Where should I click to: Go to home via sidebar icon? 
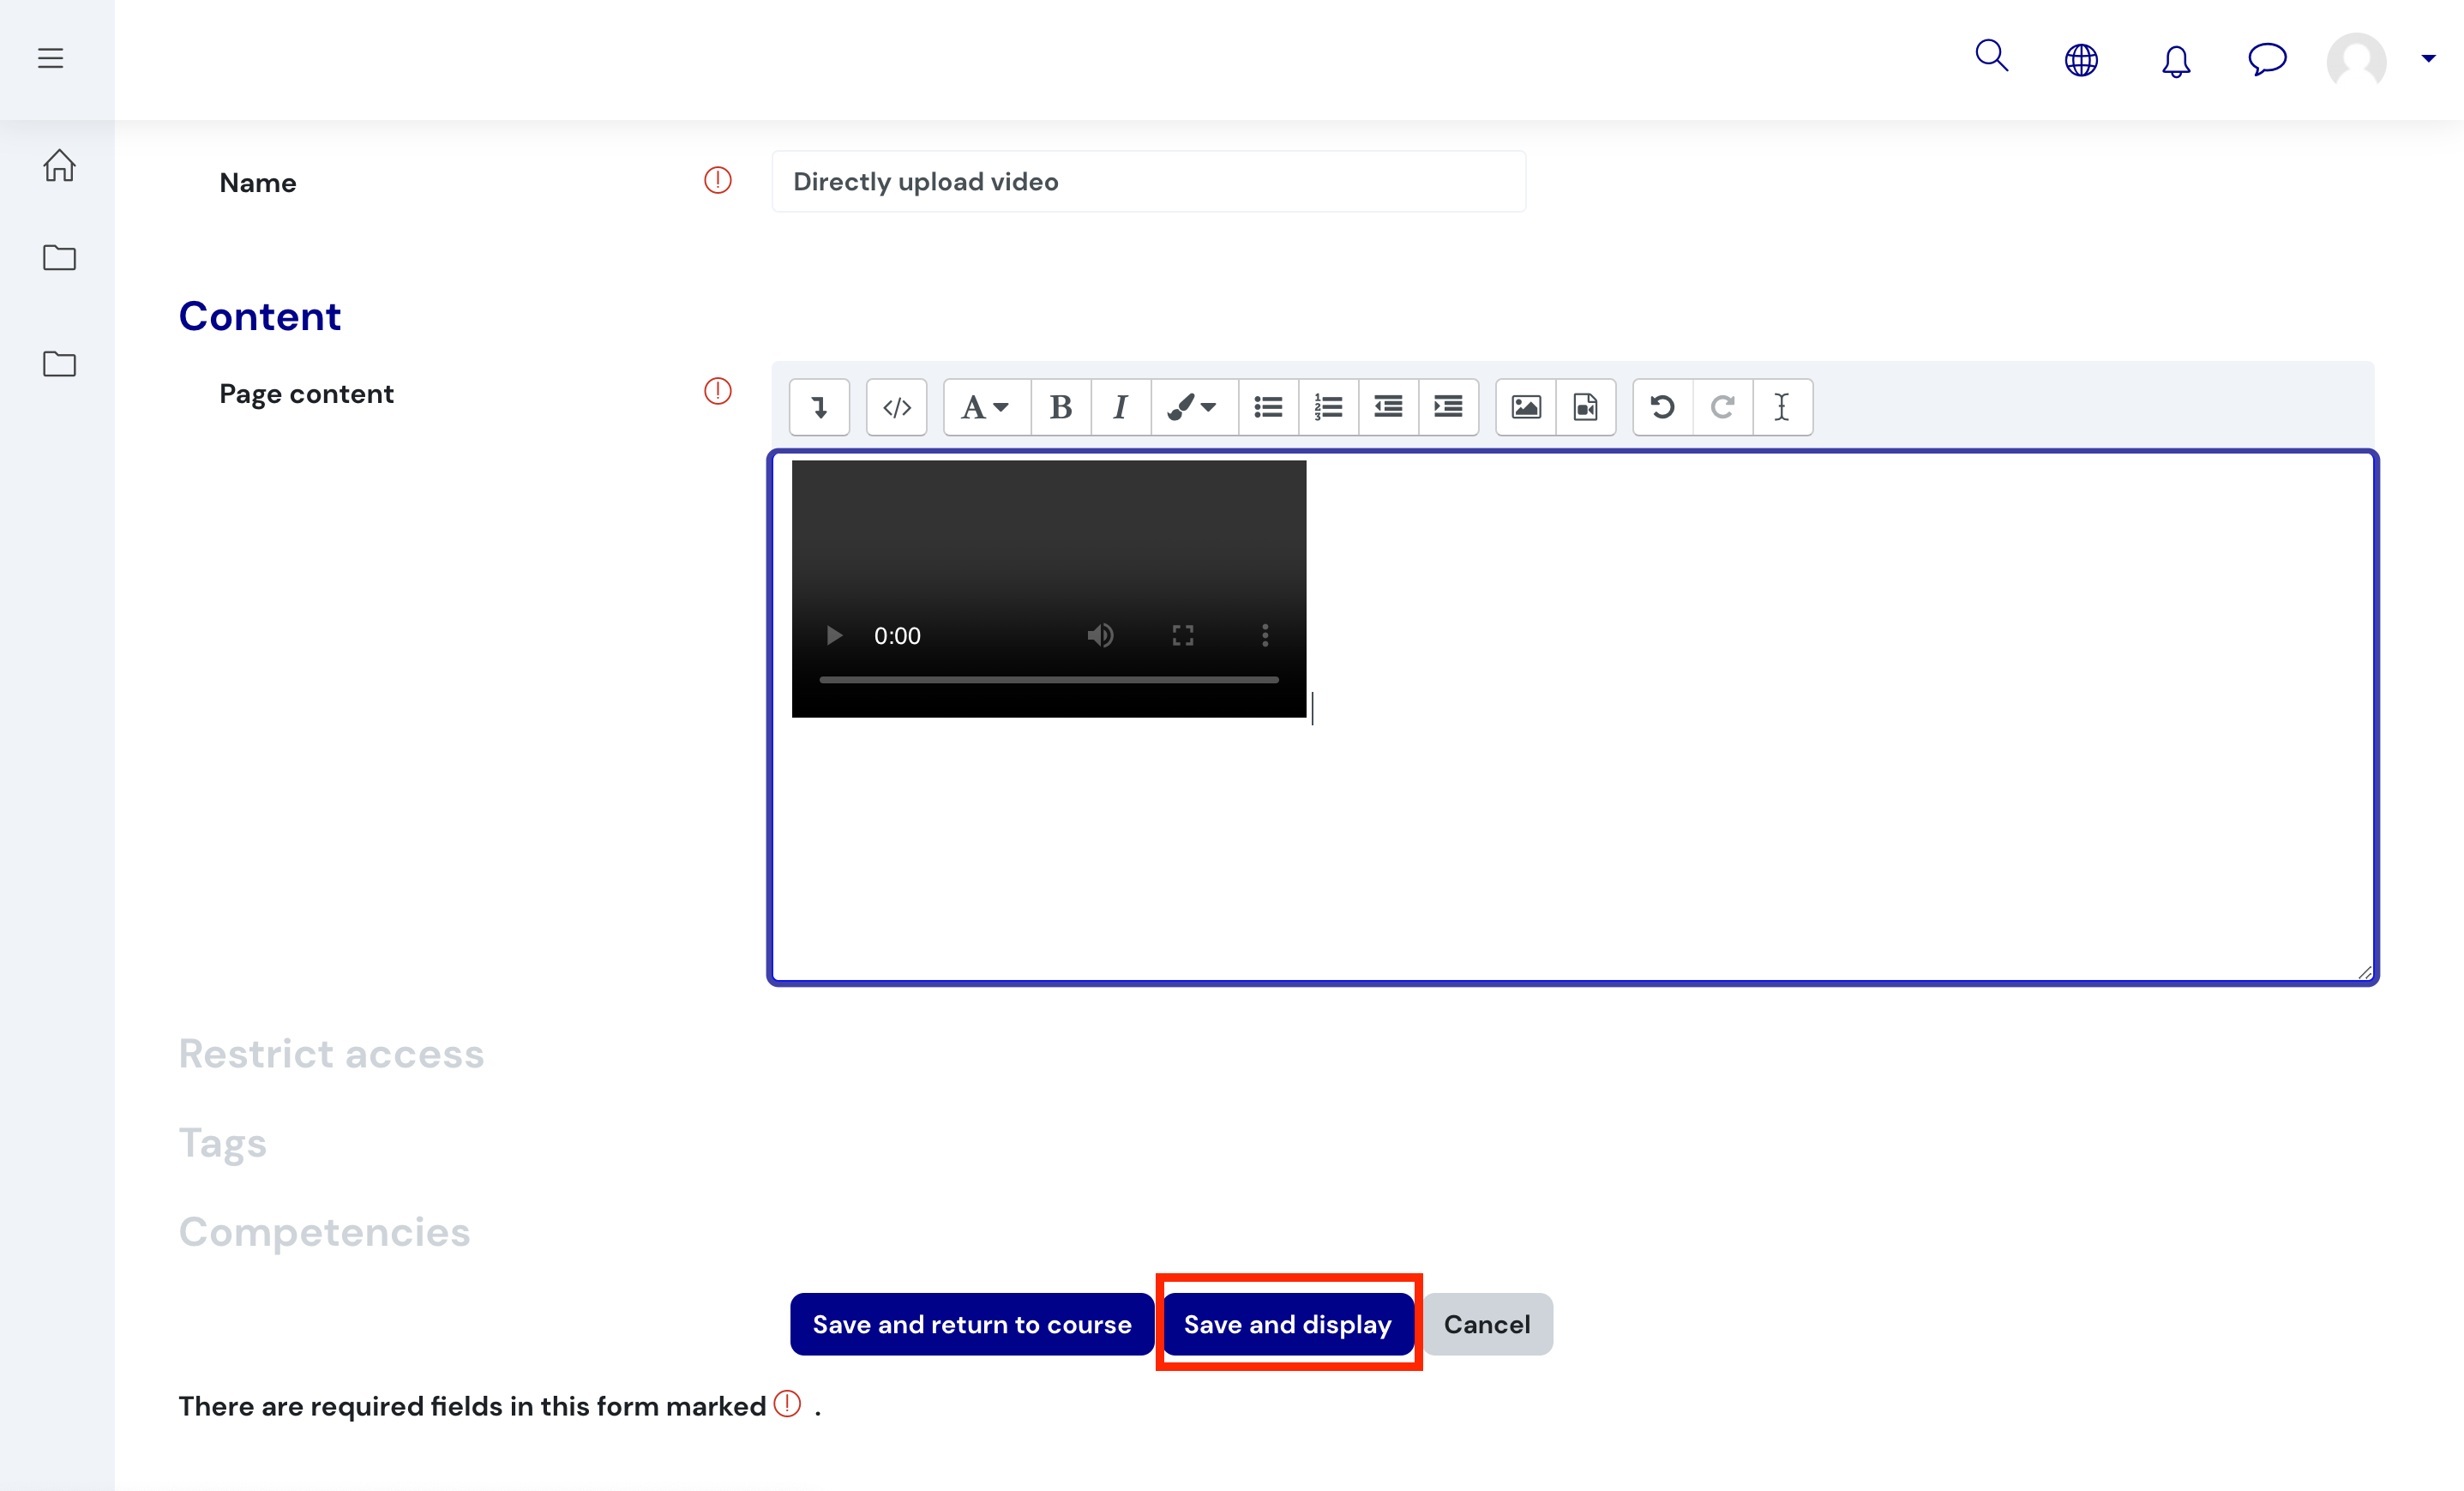59,165
